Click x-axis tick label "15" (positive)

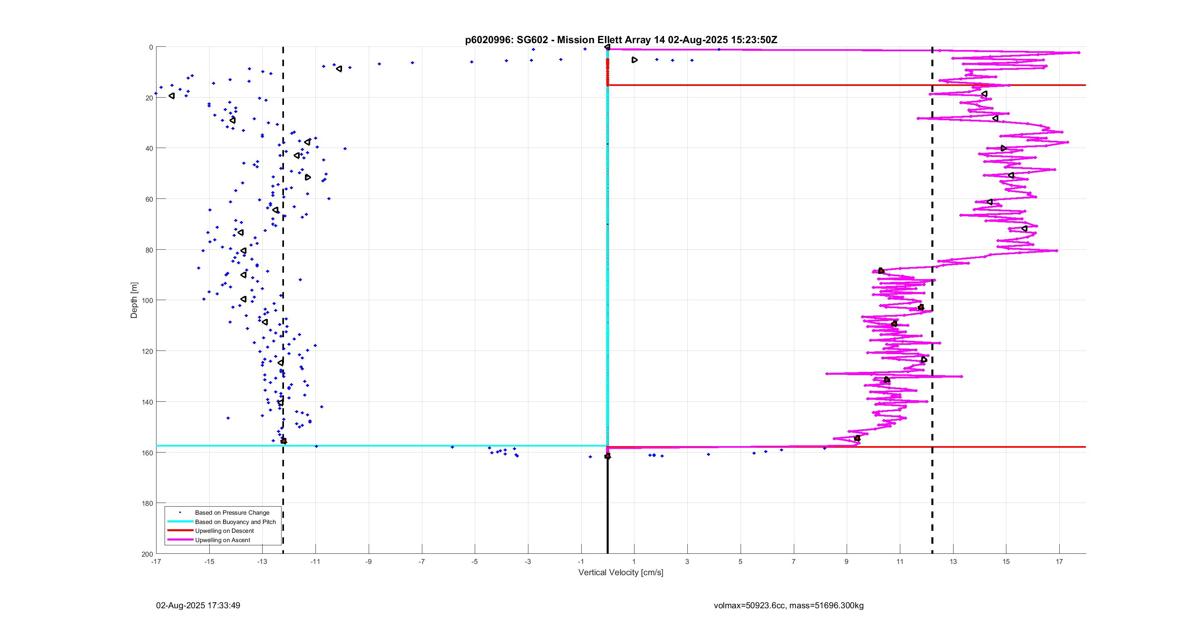coord(1005,562)
